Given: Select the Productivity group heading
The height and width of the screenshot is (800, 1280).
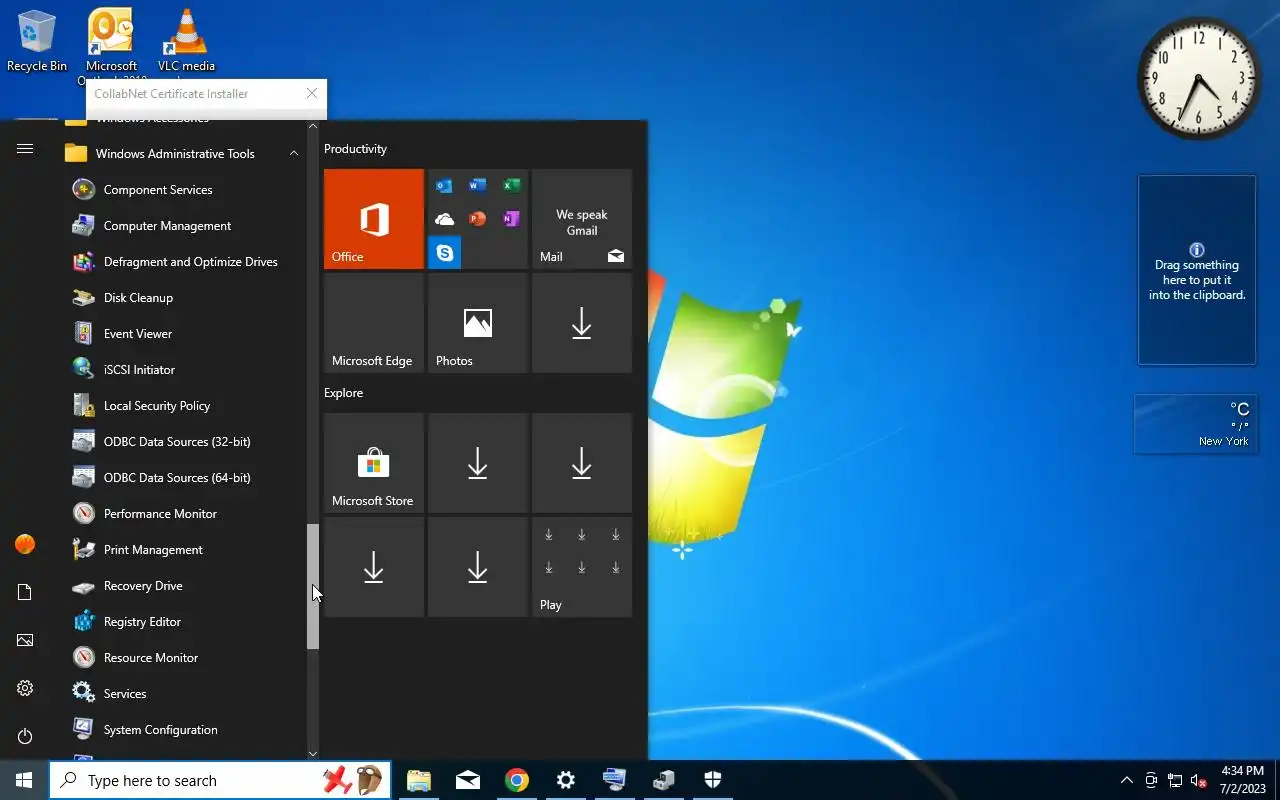Looking at the screenshot, I should (x=355, y=149).
